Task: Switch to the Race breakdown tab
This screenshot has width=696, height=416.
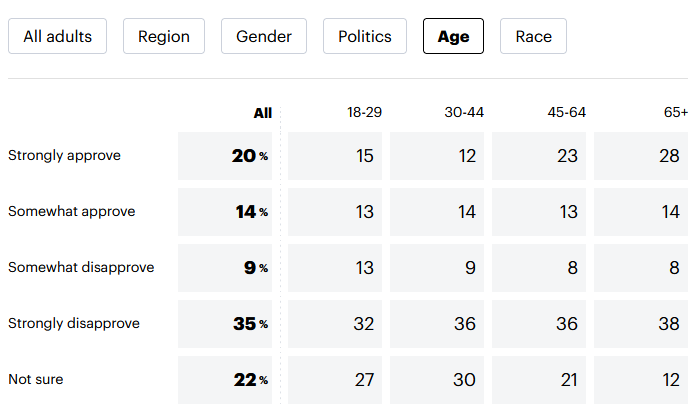Action: (x=533, y=37)
